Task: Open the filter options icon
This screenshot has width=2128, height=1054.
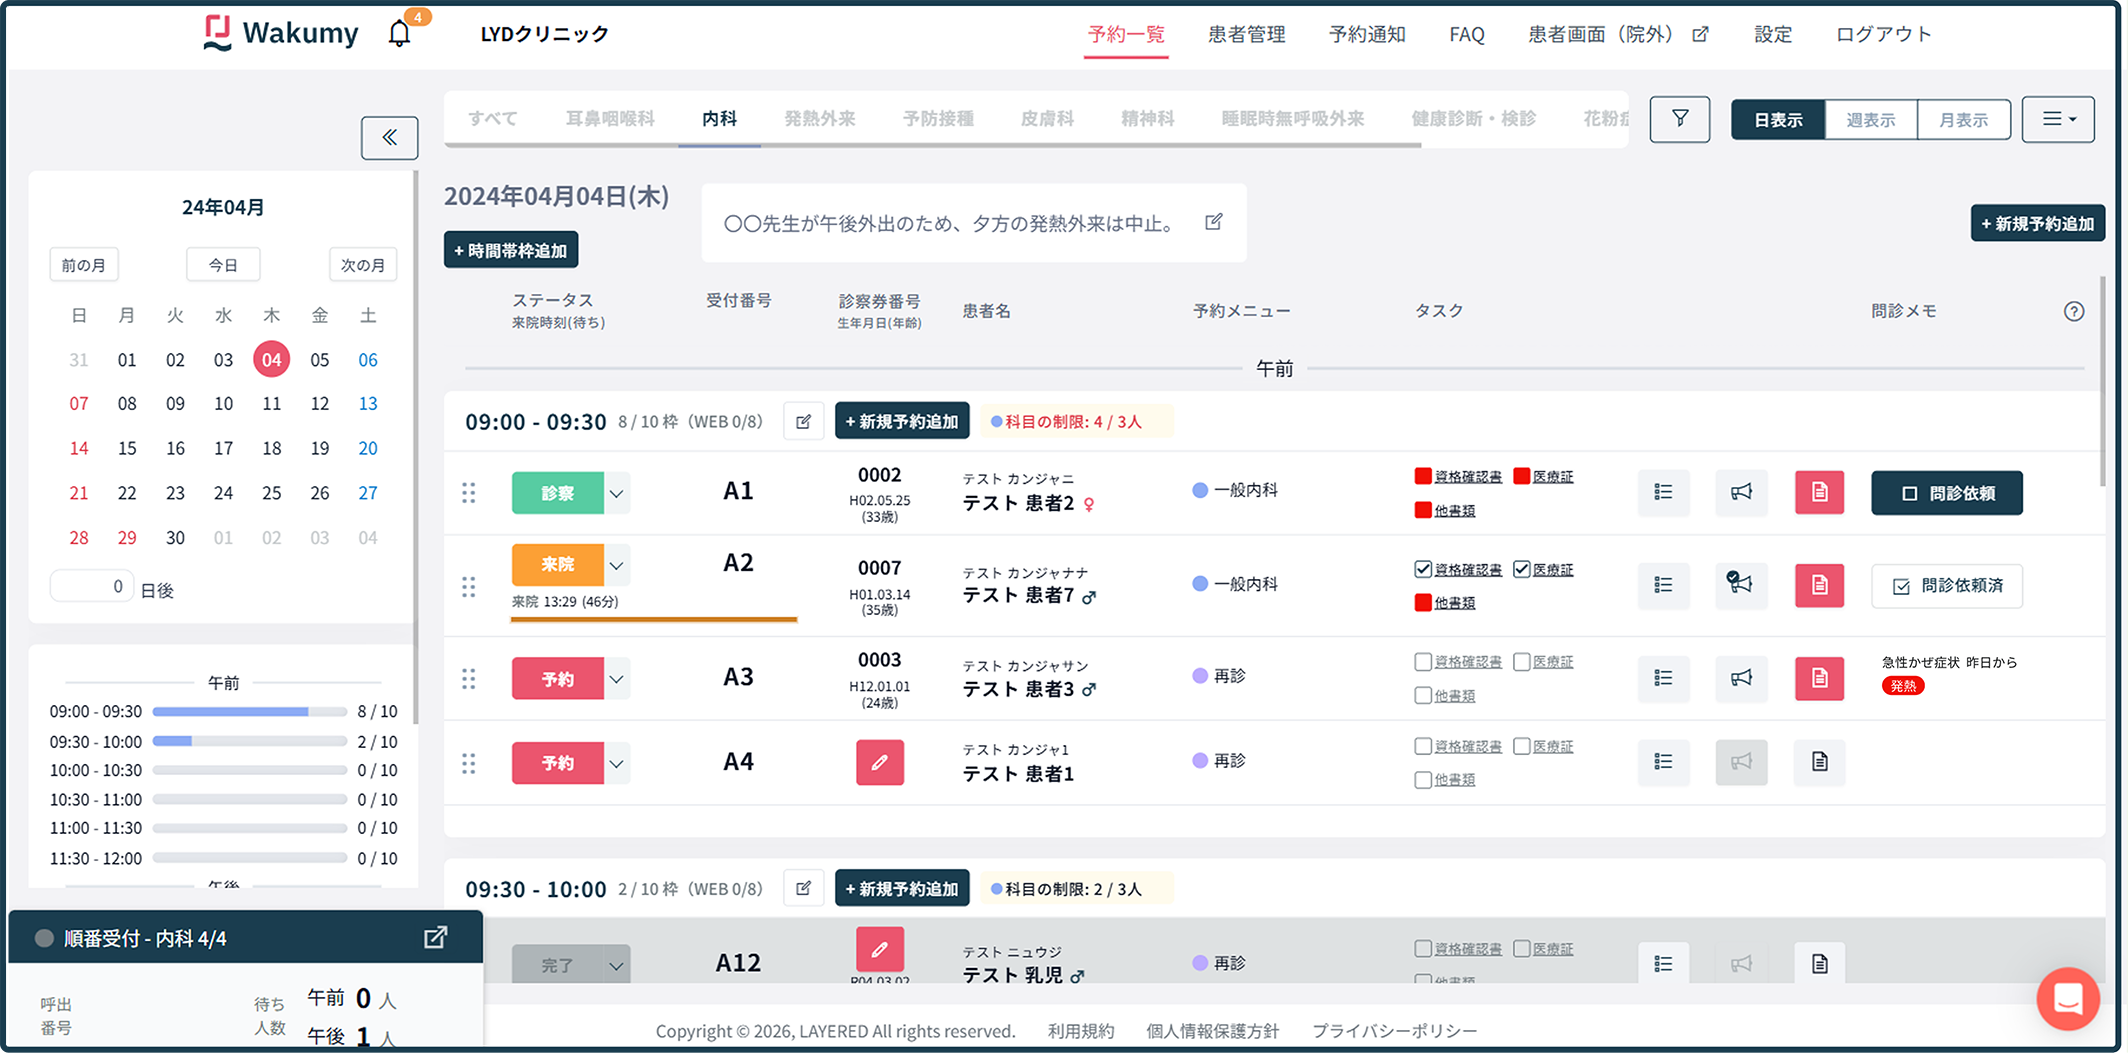Action: (x=1679, y=119)
